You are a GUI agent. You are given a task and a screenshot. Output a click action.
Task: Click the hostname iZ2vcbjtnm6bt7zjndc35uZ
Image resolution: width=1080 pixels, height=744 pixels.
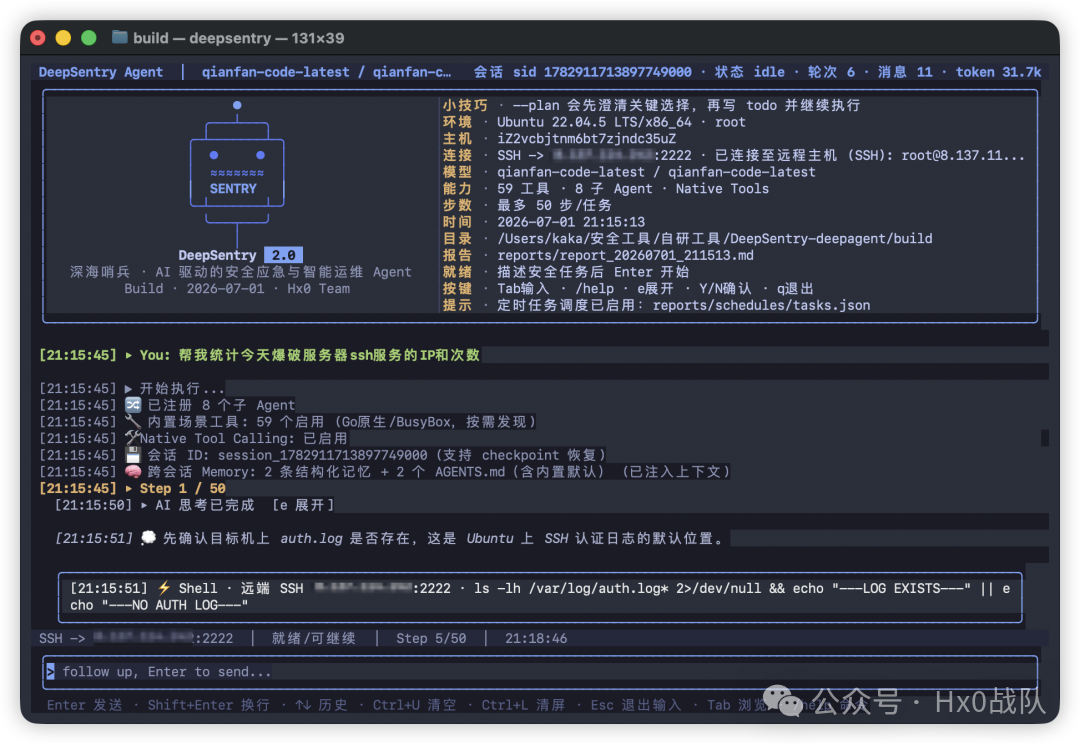point(587,138)
